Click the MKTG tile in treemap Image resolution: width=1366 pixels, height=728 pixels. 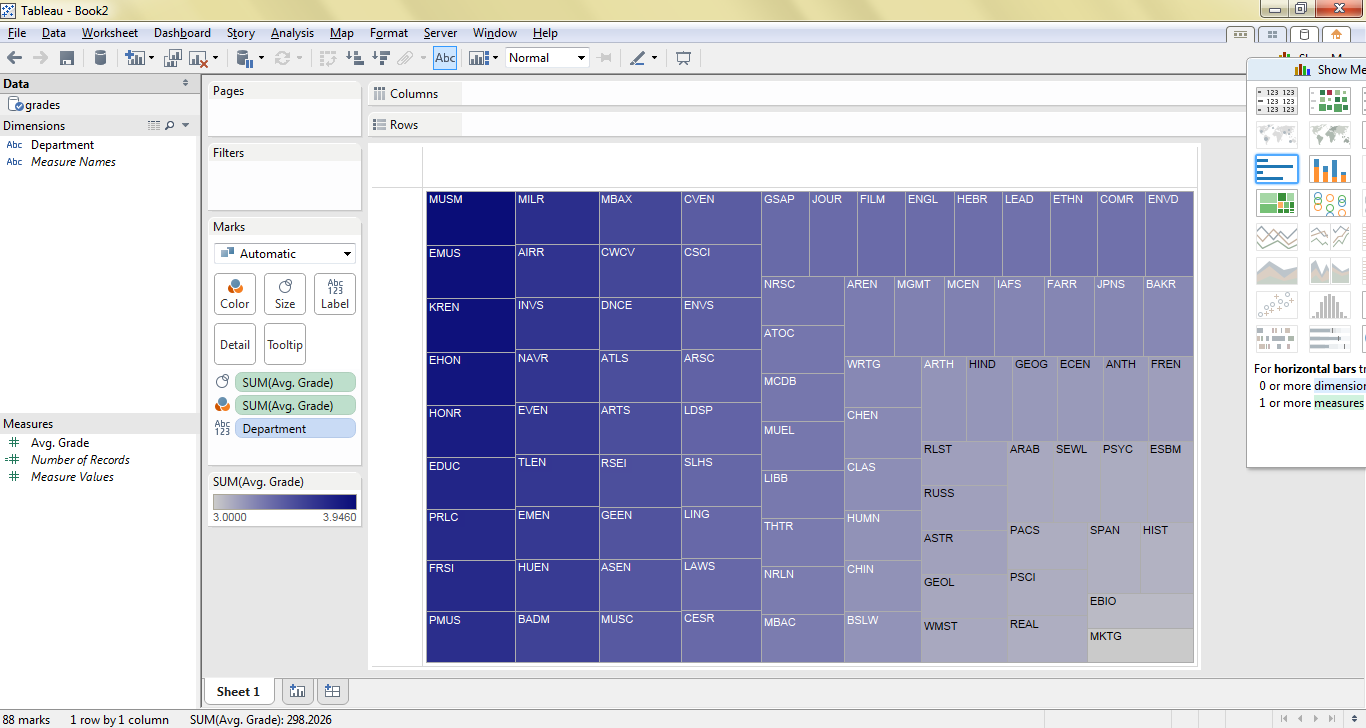click(x=1140, y=645)
